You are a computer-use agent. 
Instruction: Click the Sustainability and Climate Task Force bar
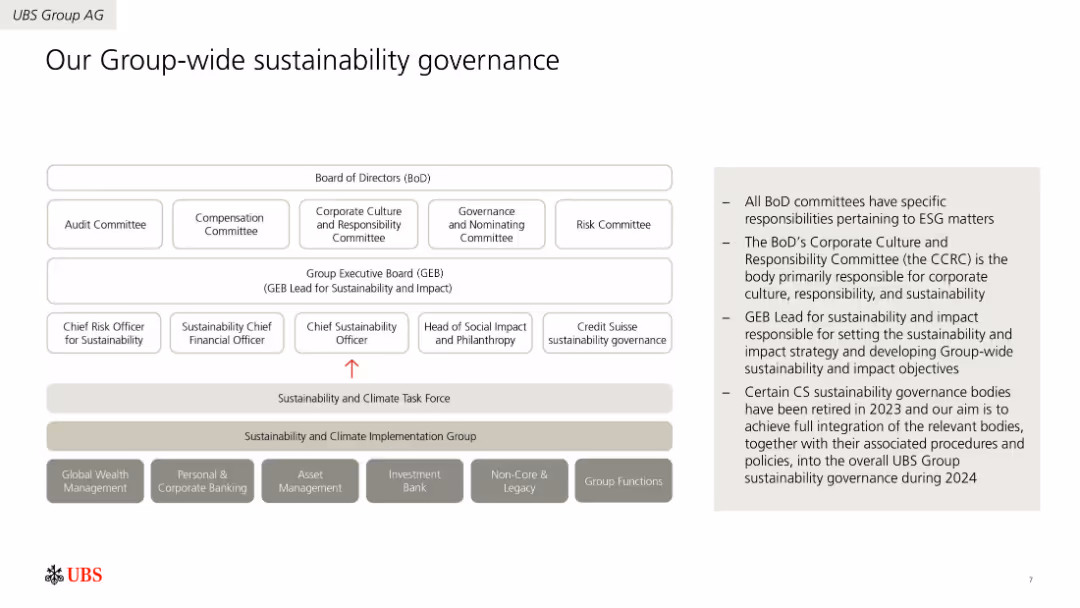360,398
